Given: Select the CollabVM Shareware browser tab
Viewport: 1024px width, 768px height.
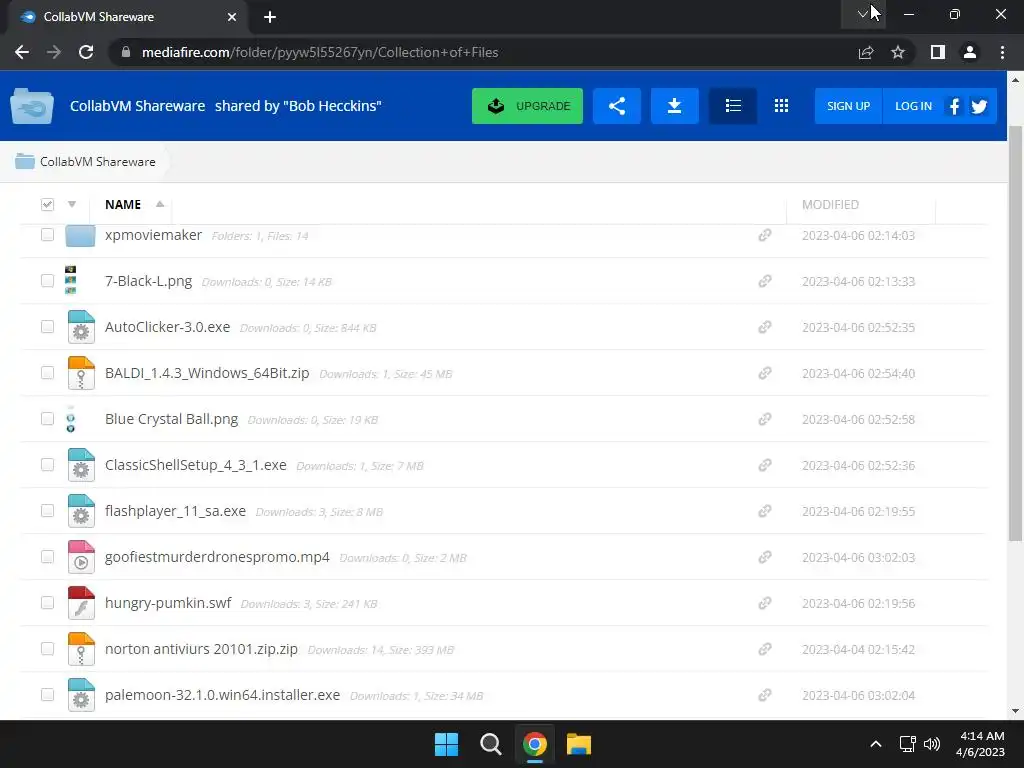Looking at the screenshot, I should tap(128, 17).
